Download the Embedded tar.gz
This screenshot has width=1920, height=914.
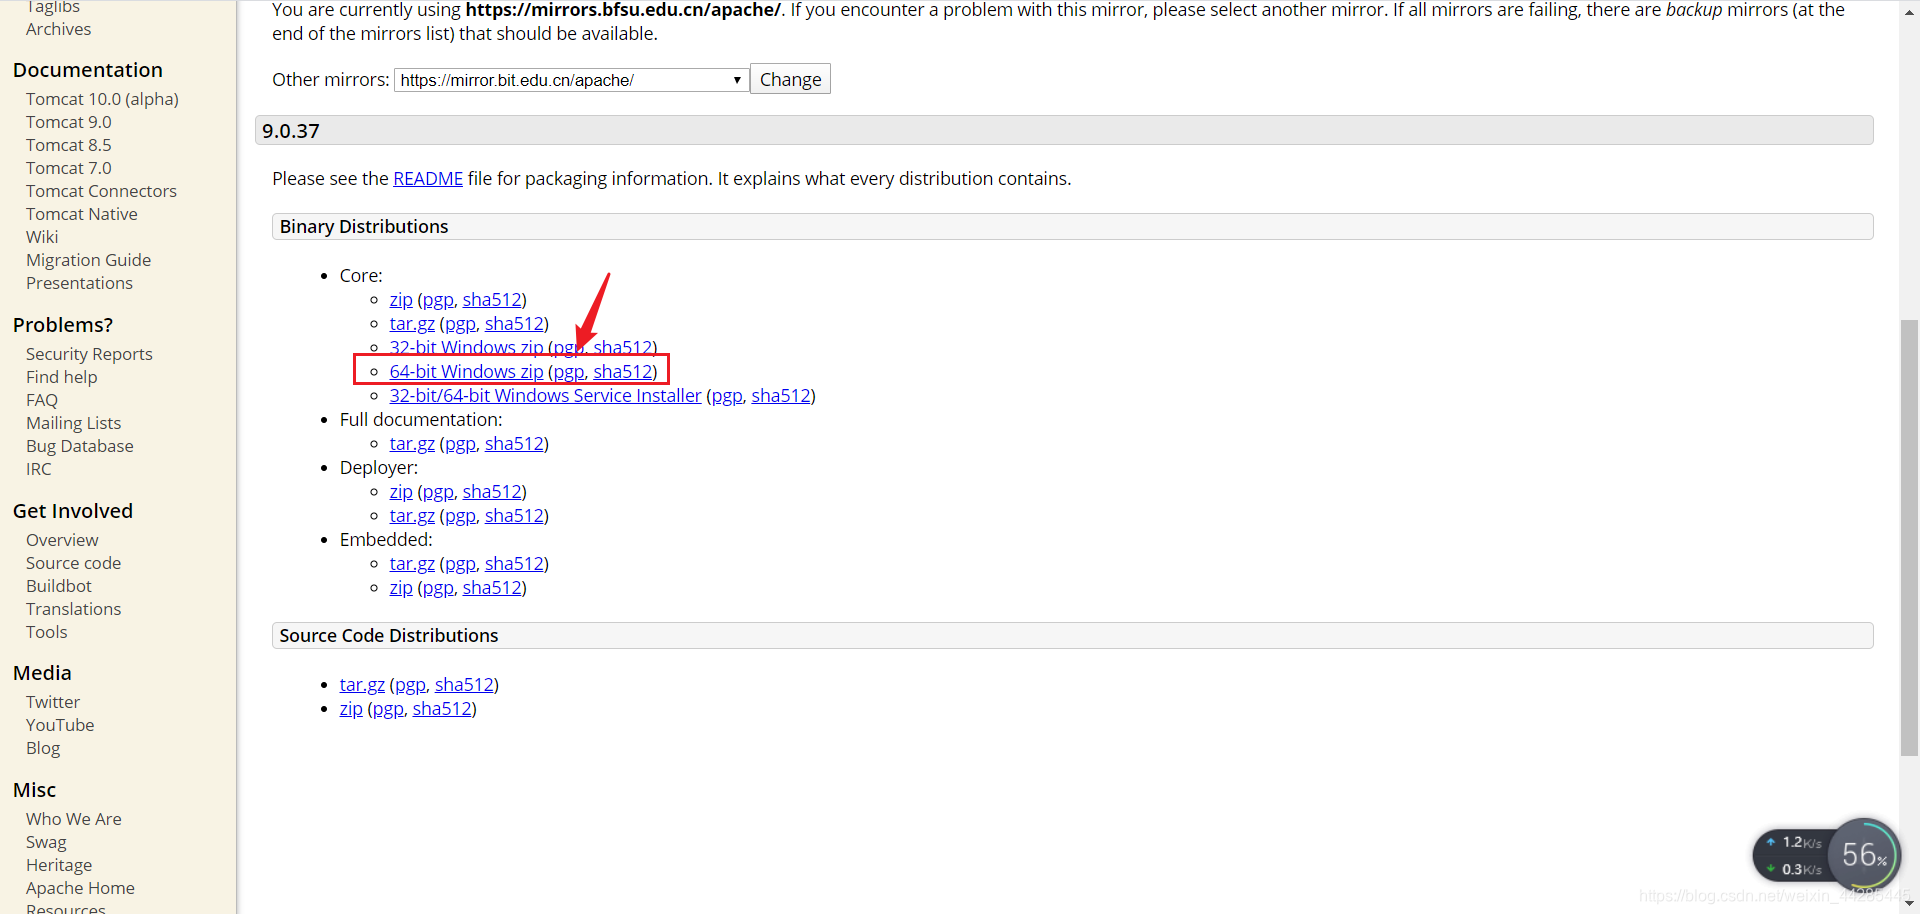coord(412,563)
